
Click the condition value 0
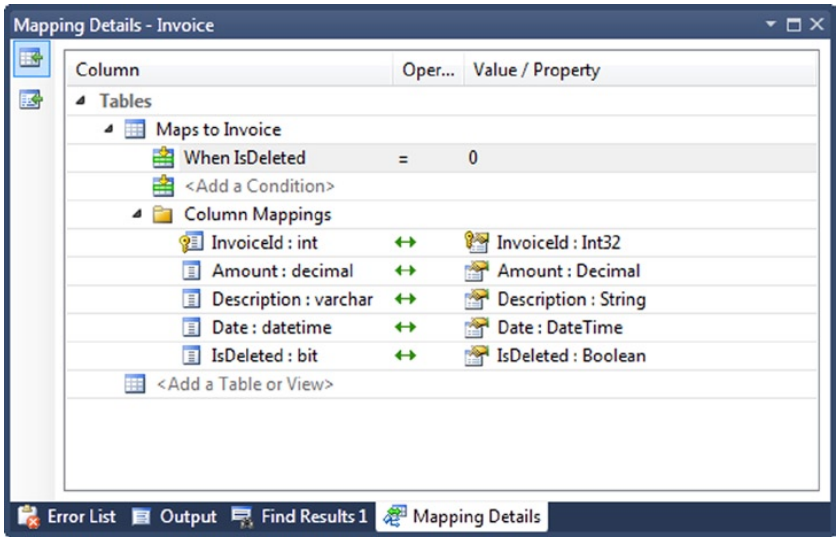(x=473, y=158)
